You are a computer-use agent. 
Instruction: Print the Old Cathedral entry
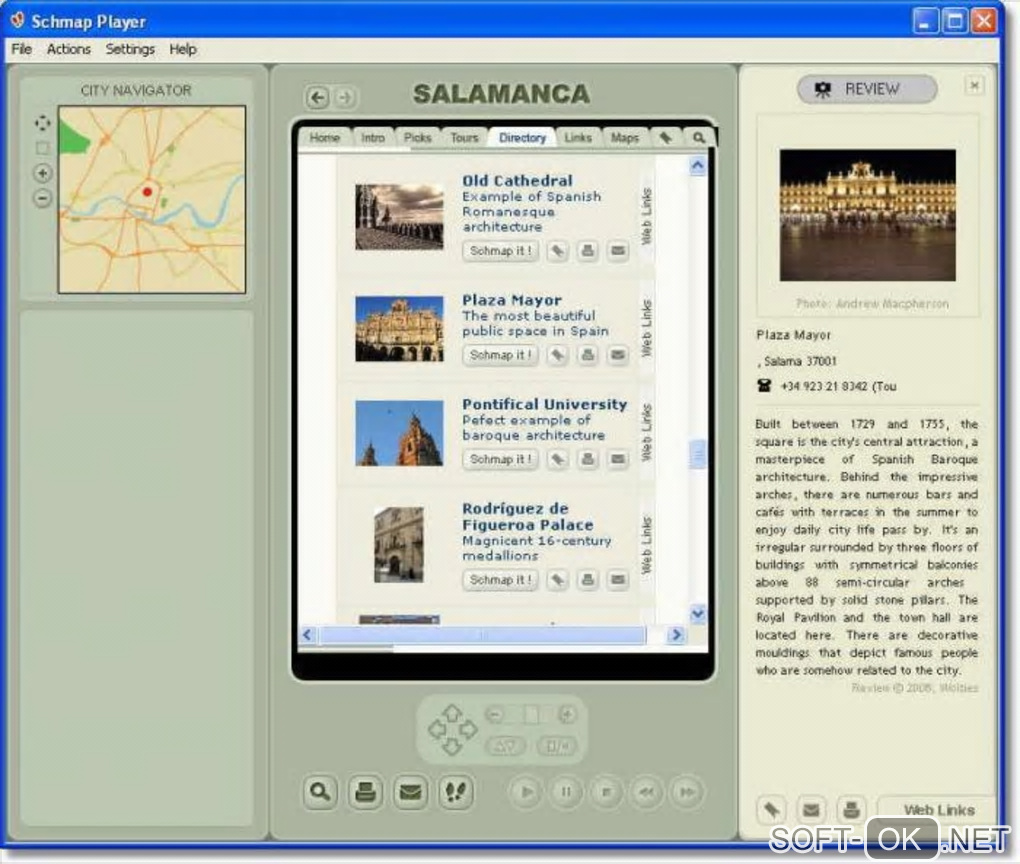[588, 251]
